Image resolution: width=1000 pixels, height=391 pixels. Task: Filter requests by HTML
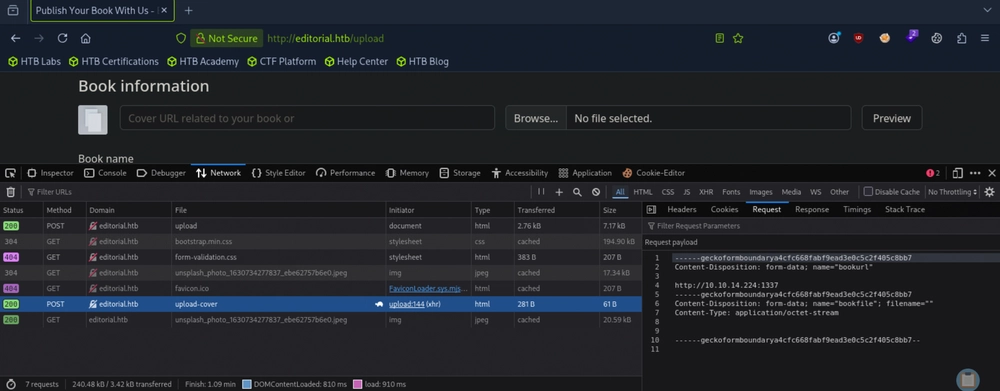pyautogui.click(x=643, y=192)
